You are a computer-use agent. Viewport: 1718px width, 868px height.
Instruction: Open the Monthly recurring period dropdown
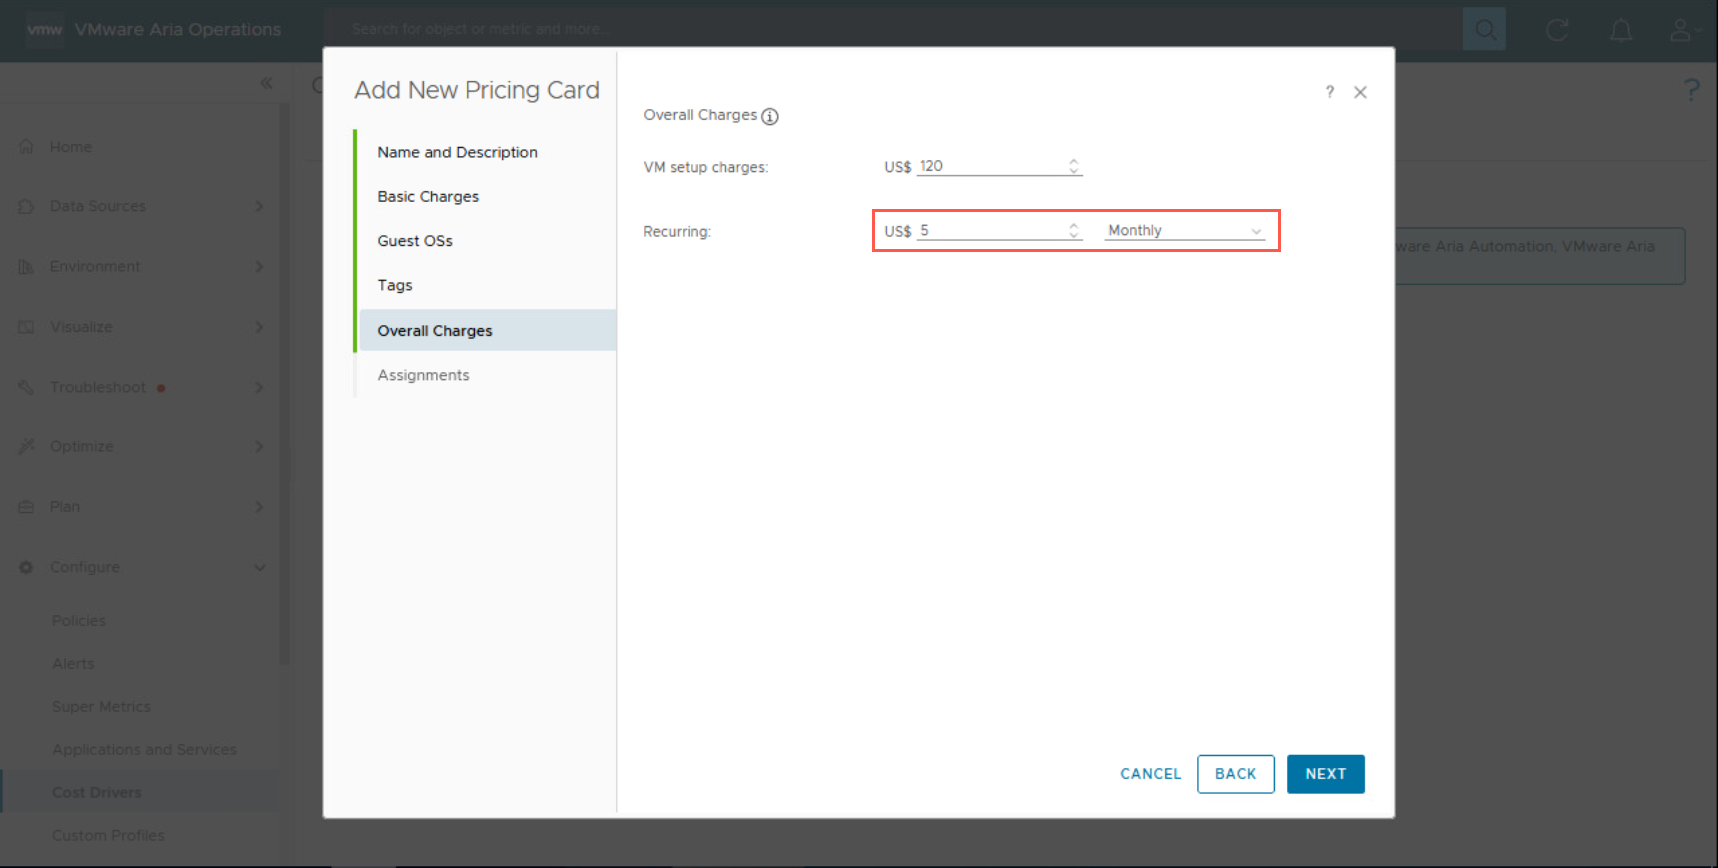[1184, 231]
